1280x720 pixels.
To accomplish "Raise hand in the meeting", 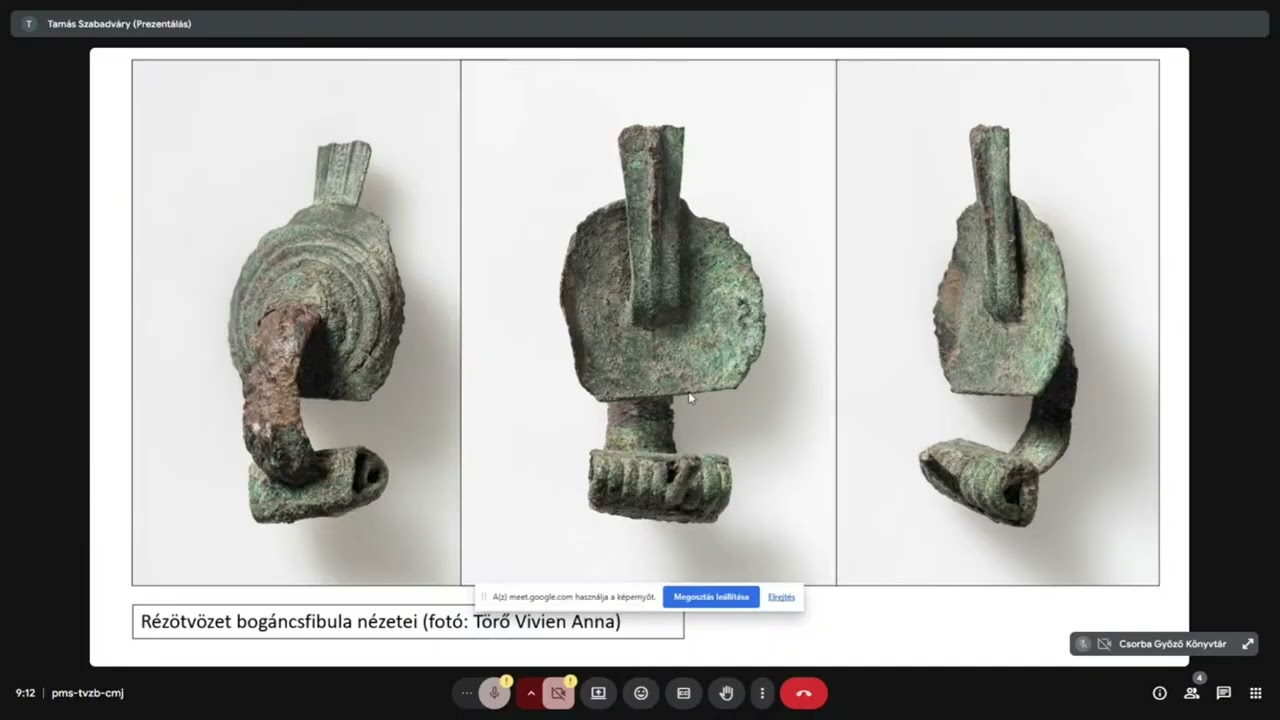I will click(727, 693).
